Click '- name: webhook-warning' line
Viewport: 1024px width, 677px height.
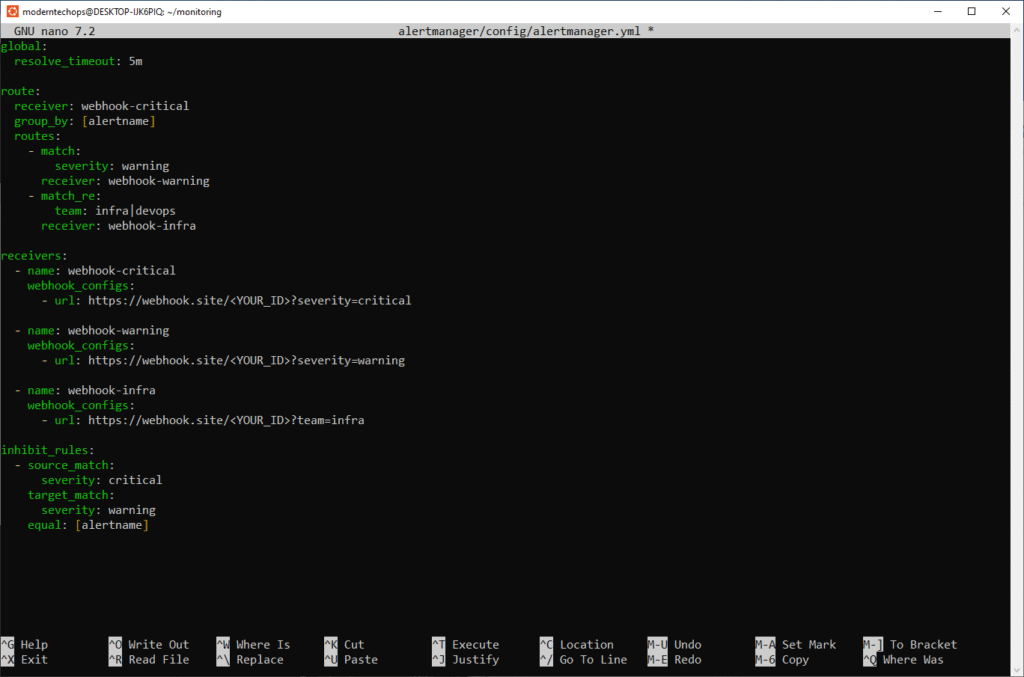(92, 330)
